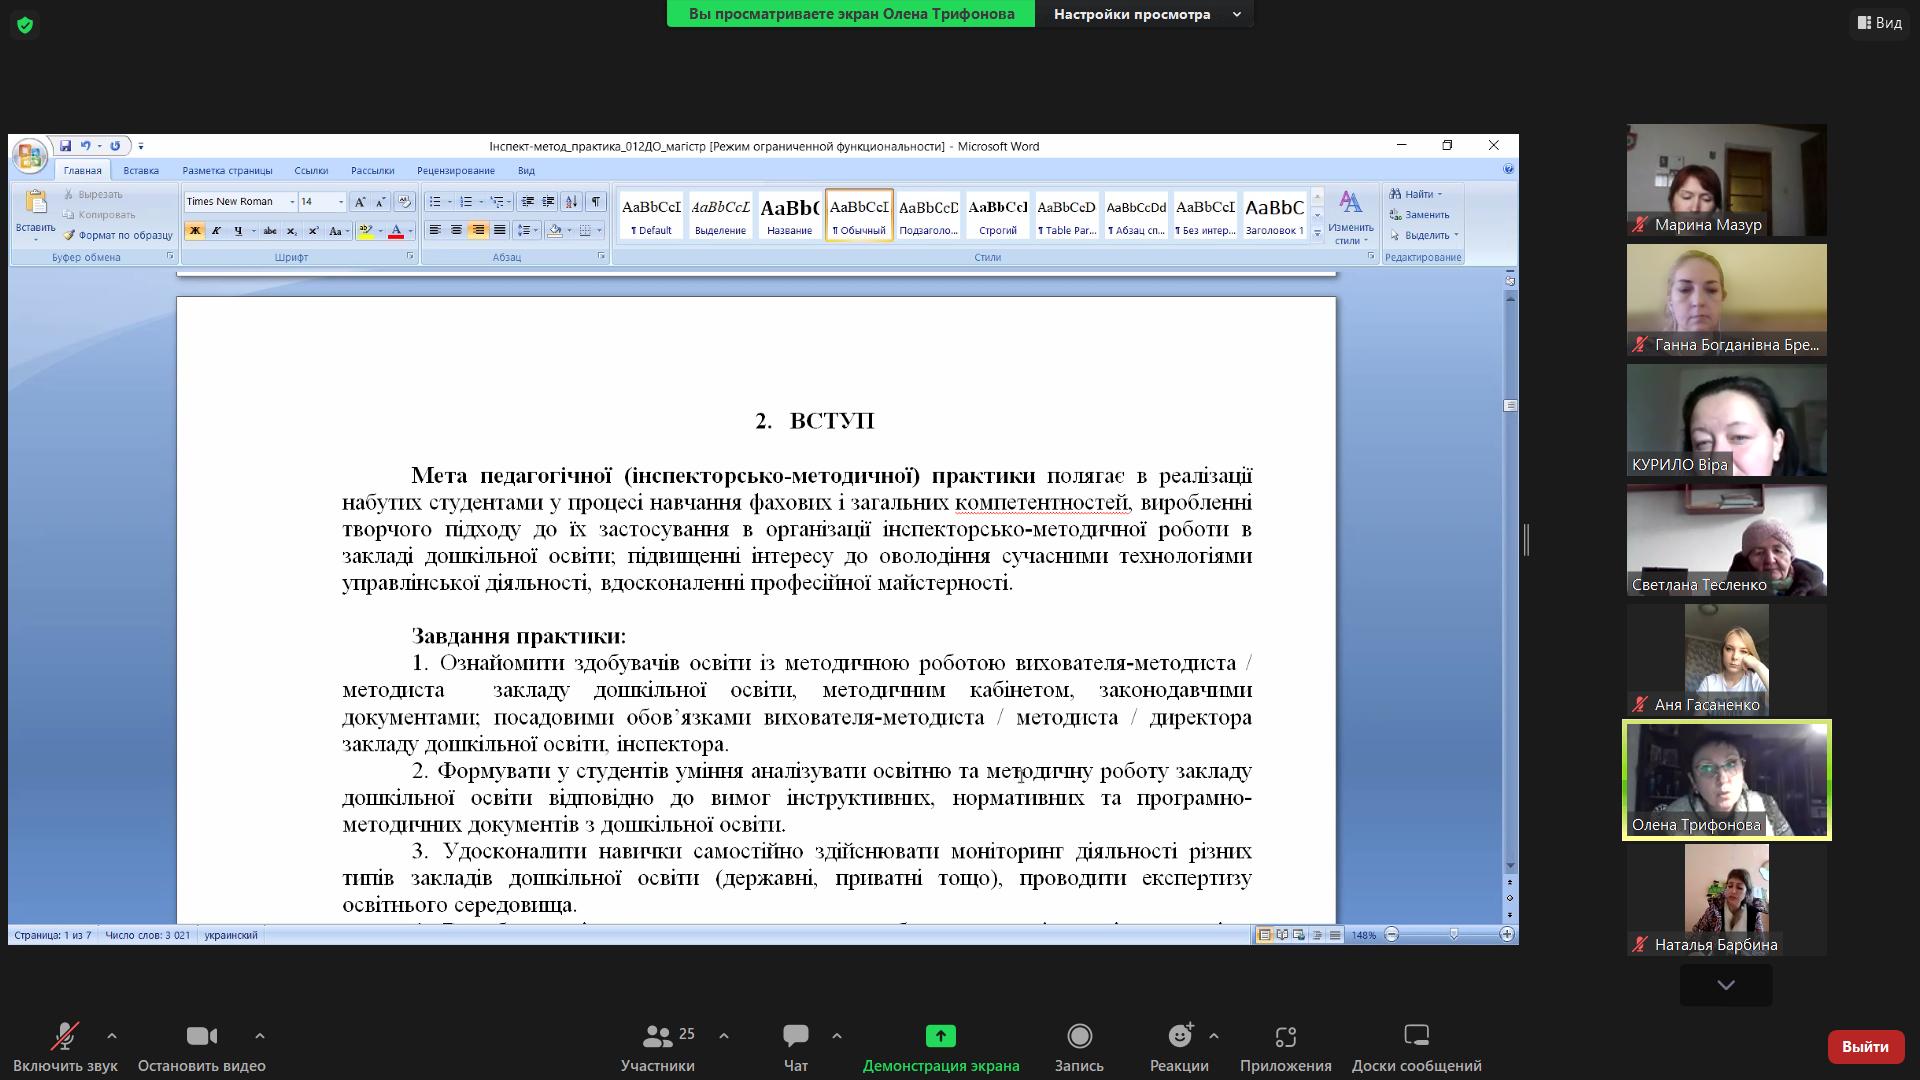Unmute with Включить звук microphone
This screenshot has width=1920, height=1080.
coord(65,1037)
